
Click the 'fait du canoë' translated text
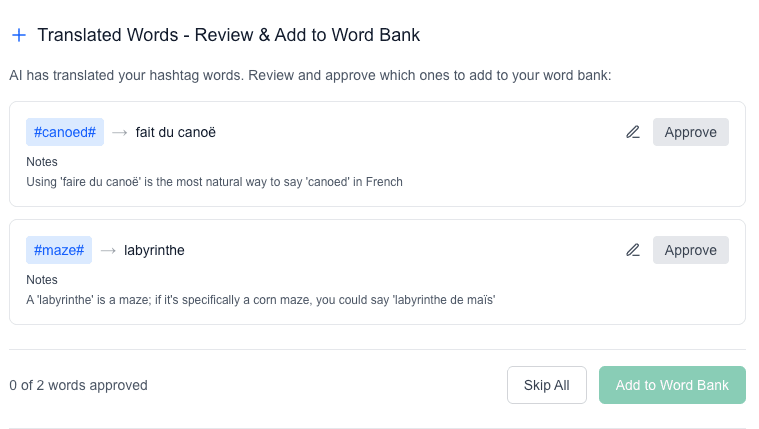175,132
